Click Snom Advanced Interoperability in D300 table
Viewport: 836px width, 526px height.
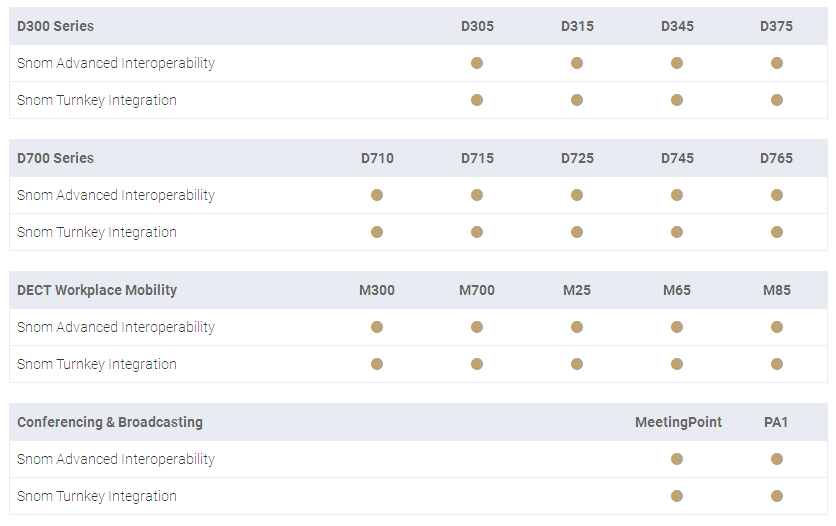pyautogui.click(x=116, y=63)
